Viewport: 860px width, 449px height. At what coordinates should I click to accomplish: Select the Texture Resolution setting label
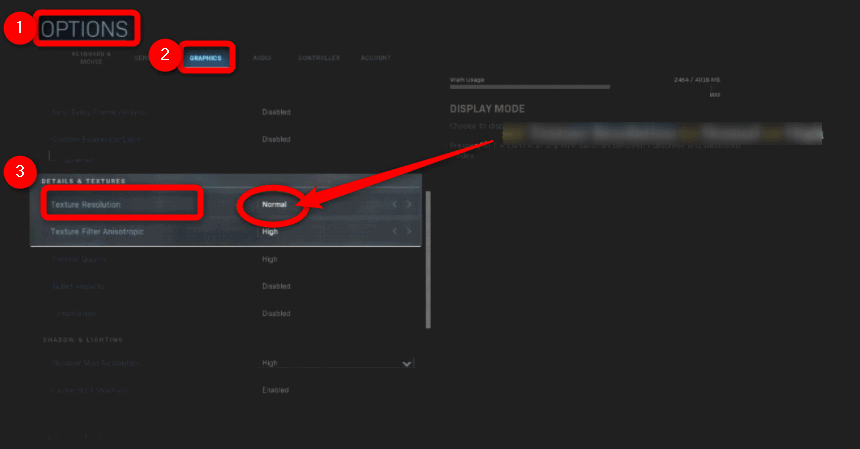86,204
